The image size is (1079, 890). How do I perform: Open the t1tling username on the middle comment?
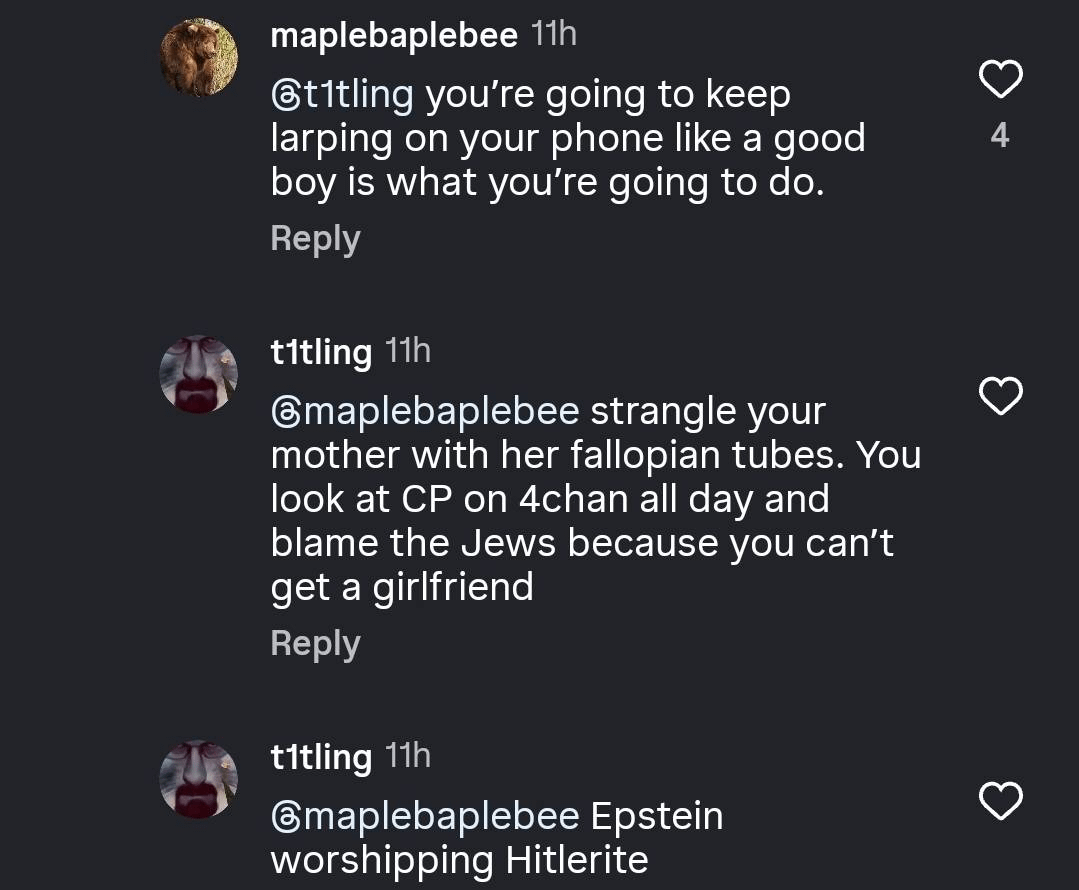click(x=321, y=352)
